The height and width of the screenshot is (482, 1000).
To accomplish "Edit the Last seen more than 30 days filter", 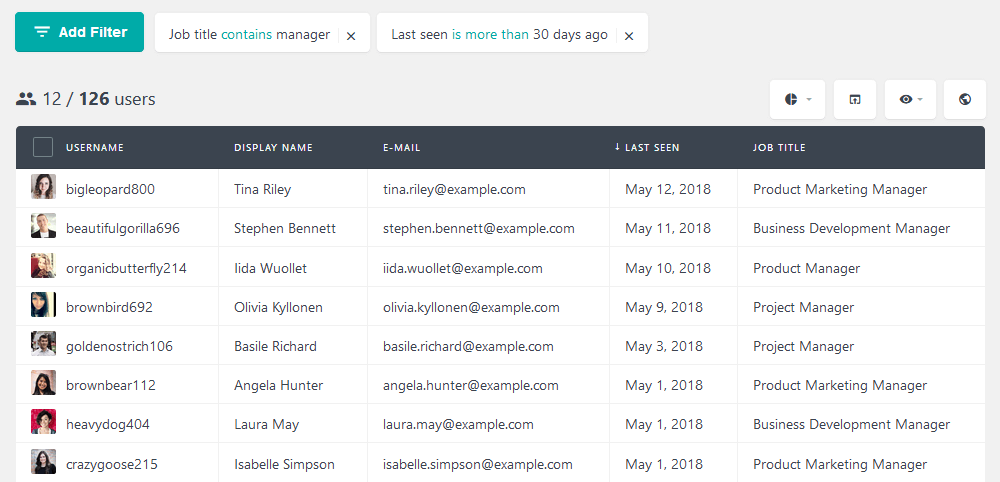I will 499,34.
